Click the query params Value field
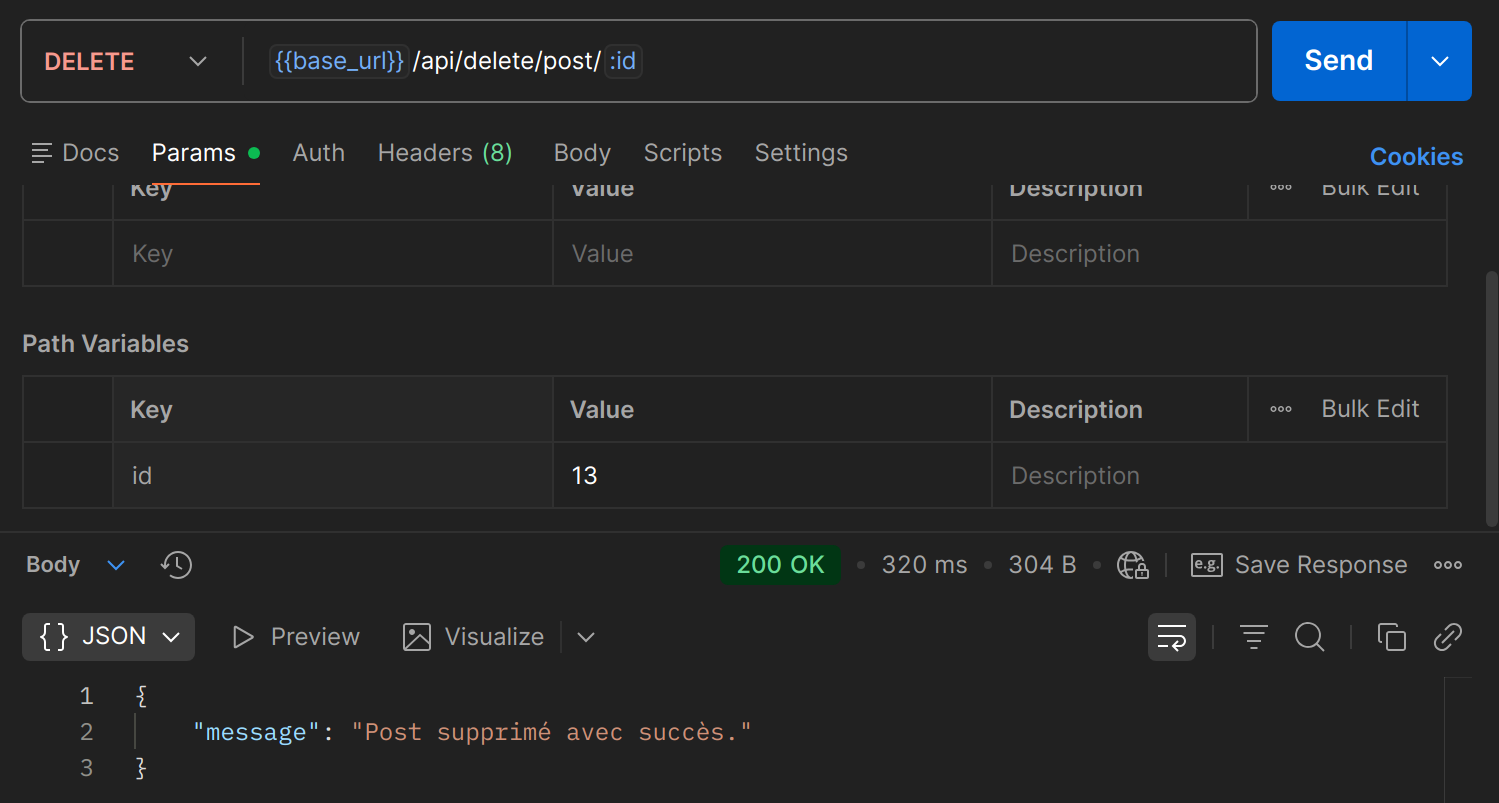The image size is (1499, 803). 772,254
